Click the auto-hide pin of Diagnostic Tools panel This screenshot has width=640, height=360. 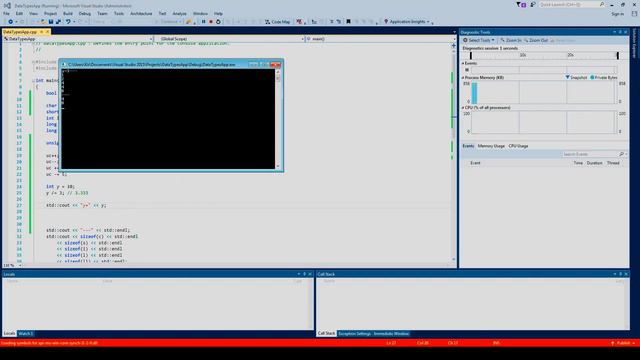click(x=620, y=32)
